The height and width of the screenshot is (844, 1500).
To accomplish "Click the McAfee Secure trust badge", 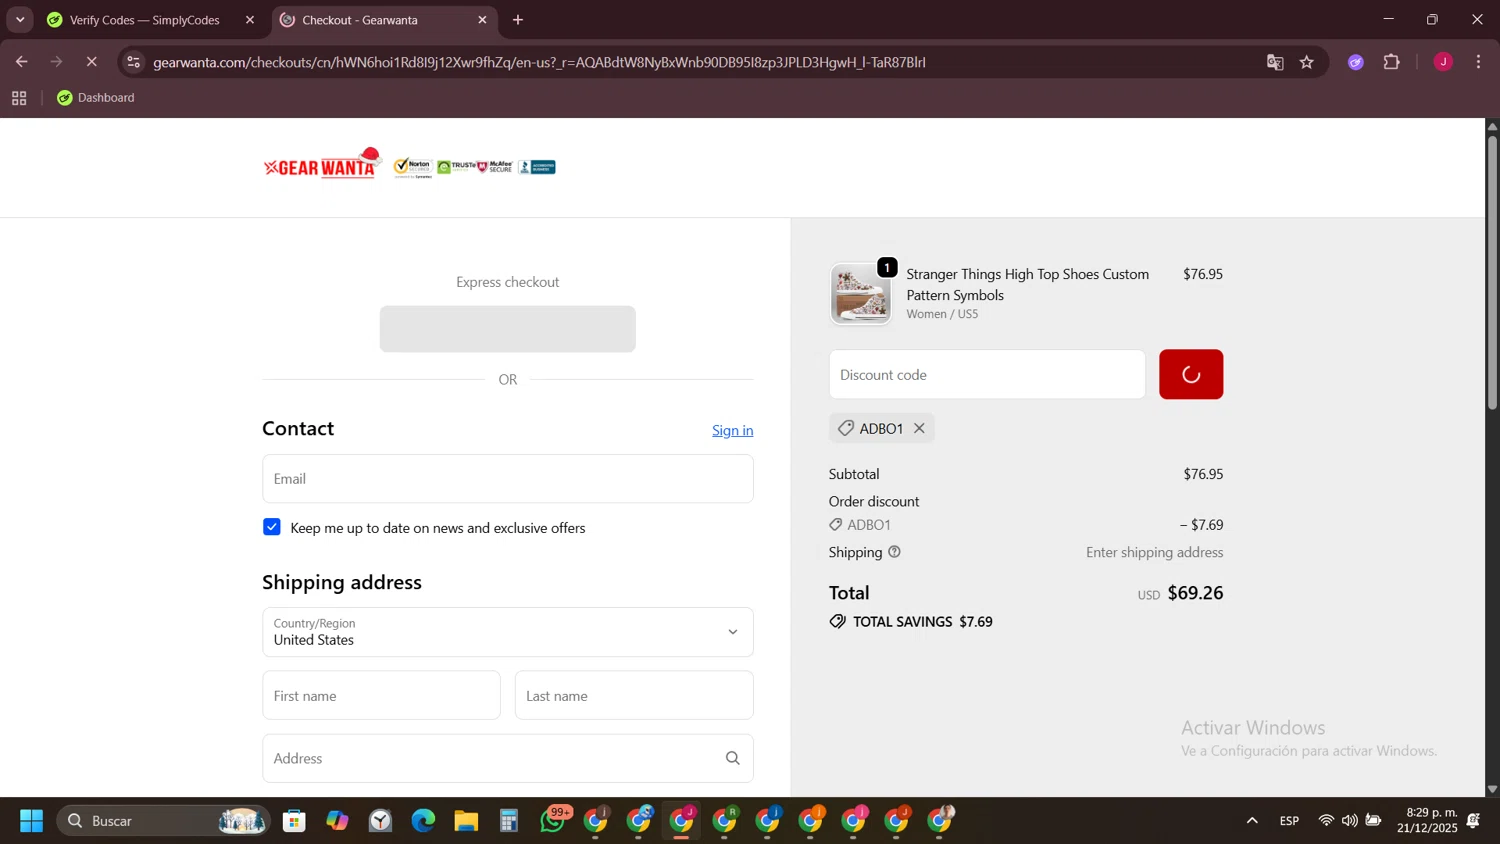I will (x=495, y=167).
